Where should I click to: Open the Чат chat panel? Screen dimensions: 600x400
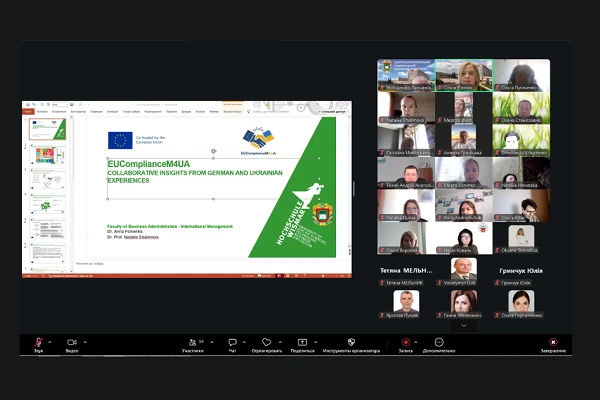(232, 343)
